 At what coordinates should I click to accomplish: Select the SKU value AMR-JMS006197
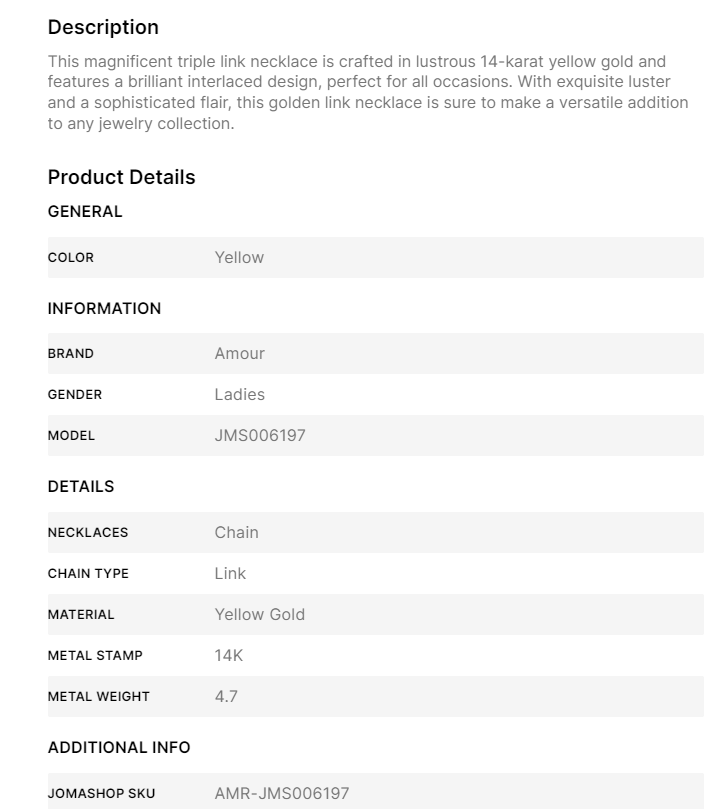(282, 794)
